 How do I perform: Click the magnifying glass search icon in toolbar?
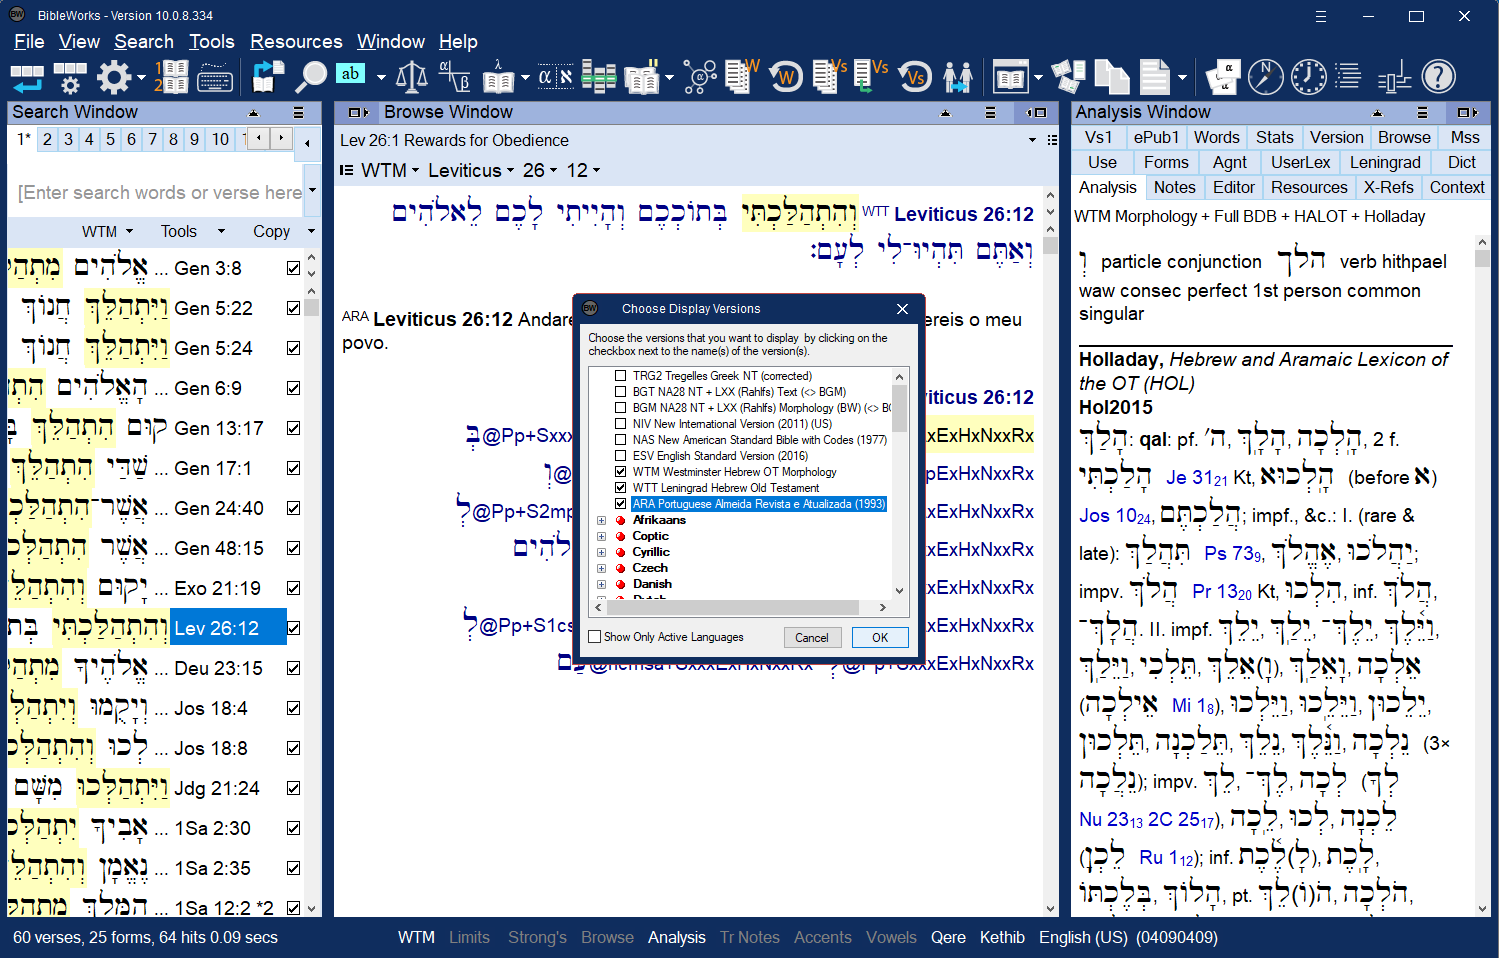point(310,77)
